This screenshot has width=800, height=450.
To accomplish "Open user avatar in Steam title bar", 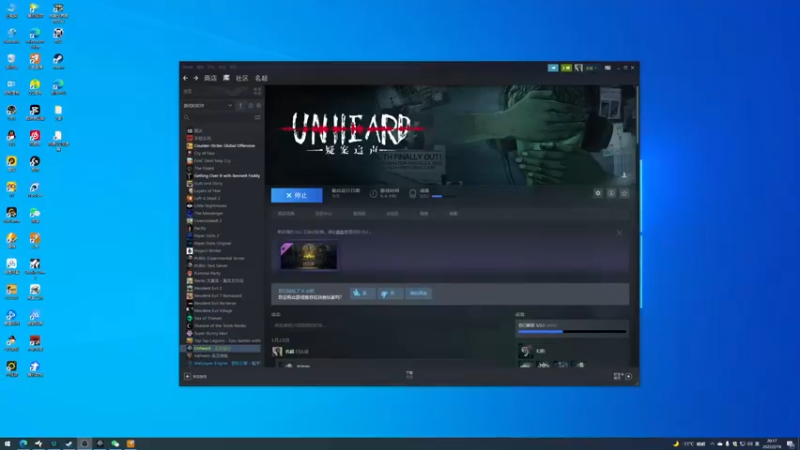I will tap(579, 68).
